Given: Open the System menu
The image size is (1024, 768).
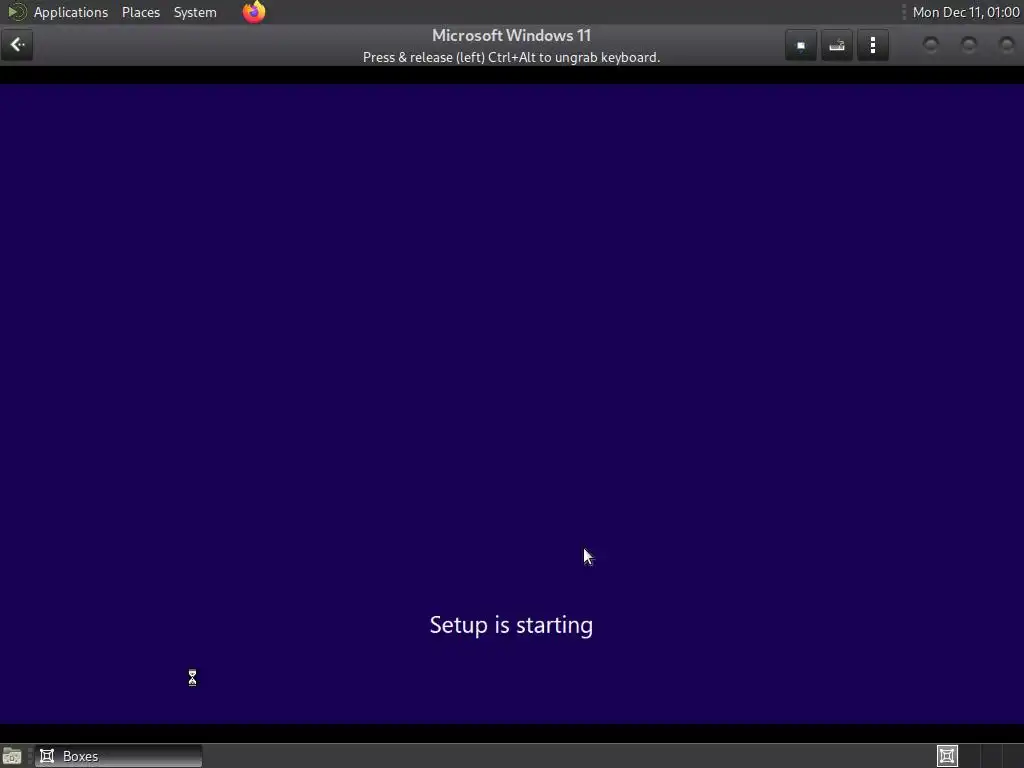Looking at the screenshot, I should pyautogui.click(x=195, y=12).
